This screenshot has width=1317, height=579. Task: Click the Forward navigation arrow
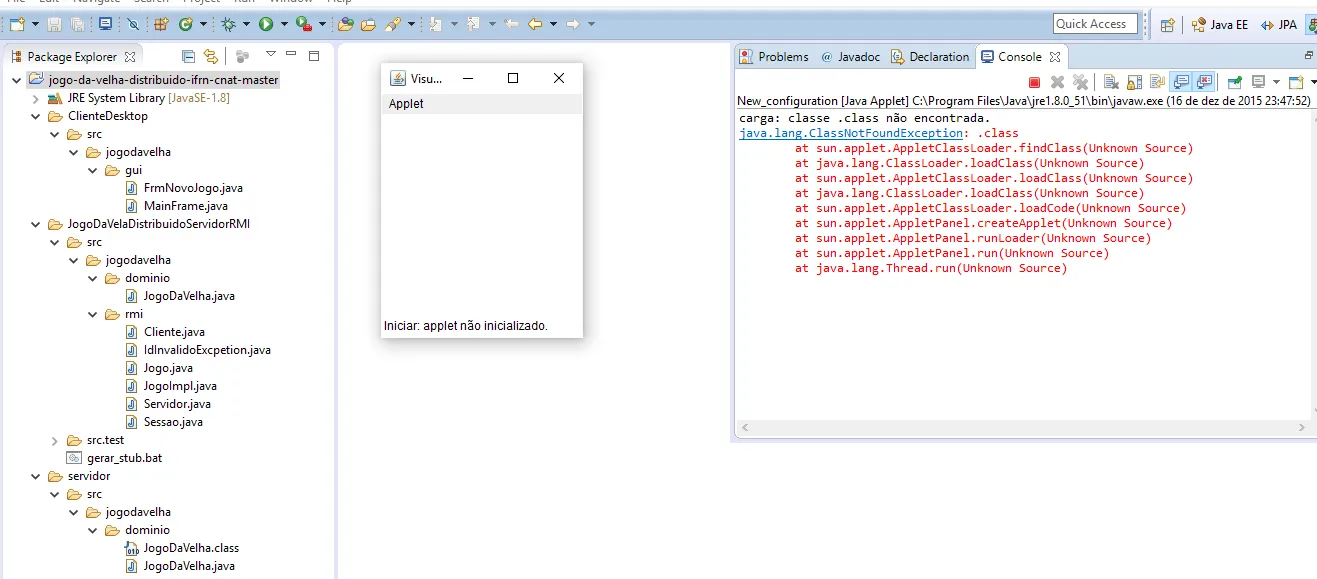click(x=572, y=24)
